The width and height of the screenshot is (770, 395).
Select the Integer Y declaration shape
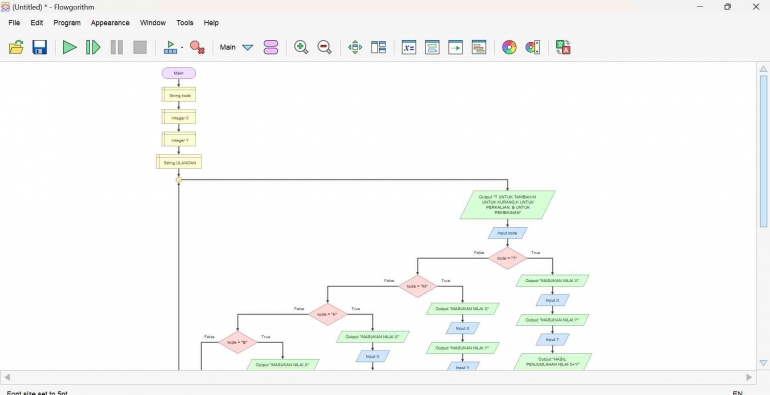[179, 140]
